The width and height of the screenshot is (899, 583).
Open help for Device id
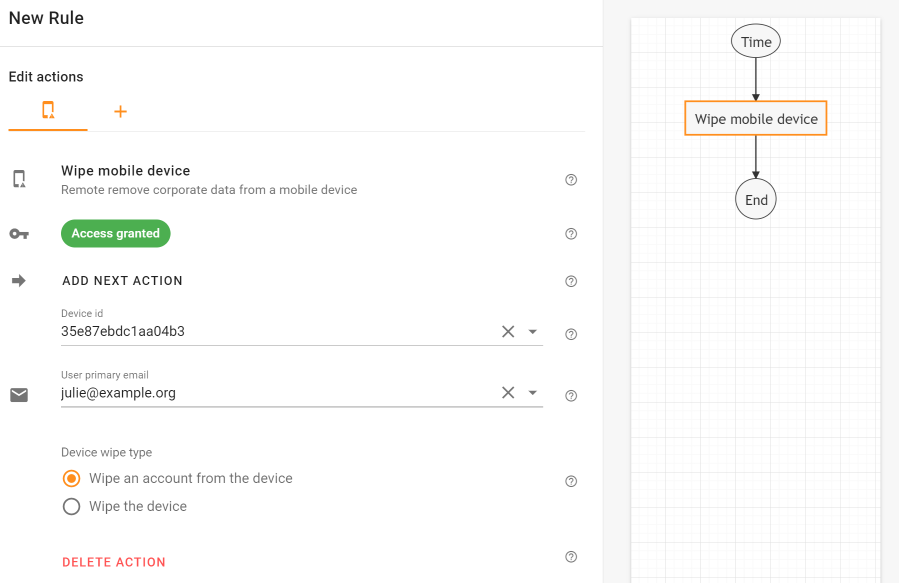pos(571,334)
